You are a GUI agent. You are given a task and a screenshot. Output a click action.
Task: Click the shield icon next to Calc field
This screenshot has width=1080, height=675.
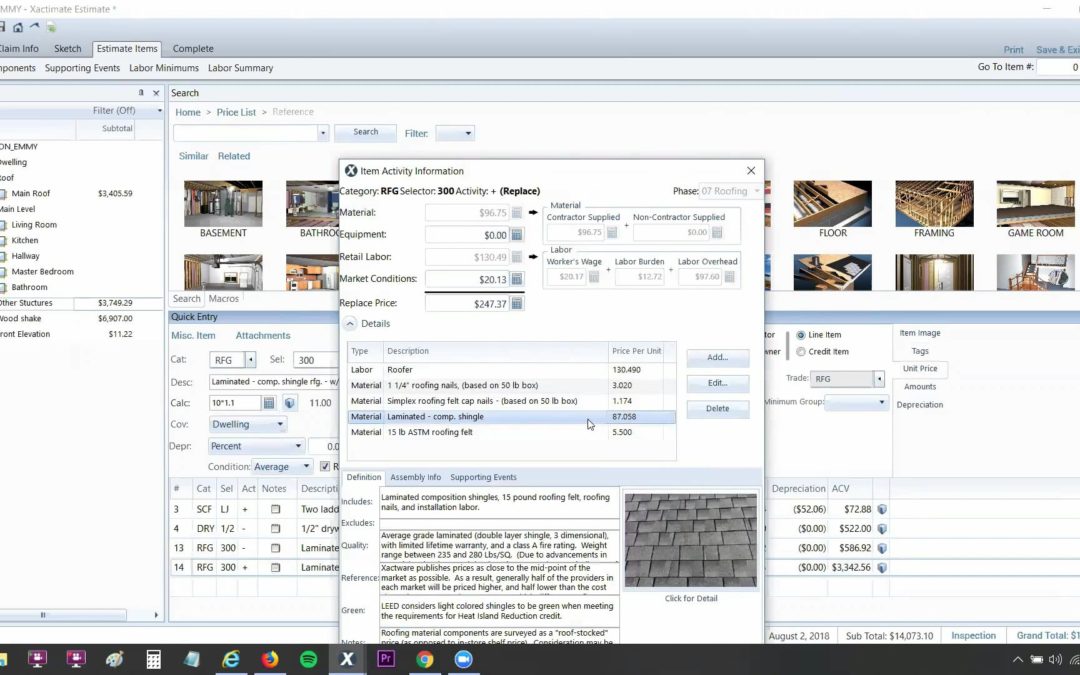point(289,403)
